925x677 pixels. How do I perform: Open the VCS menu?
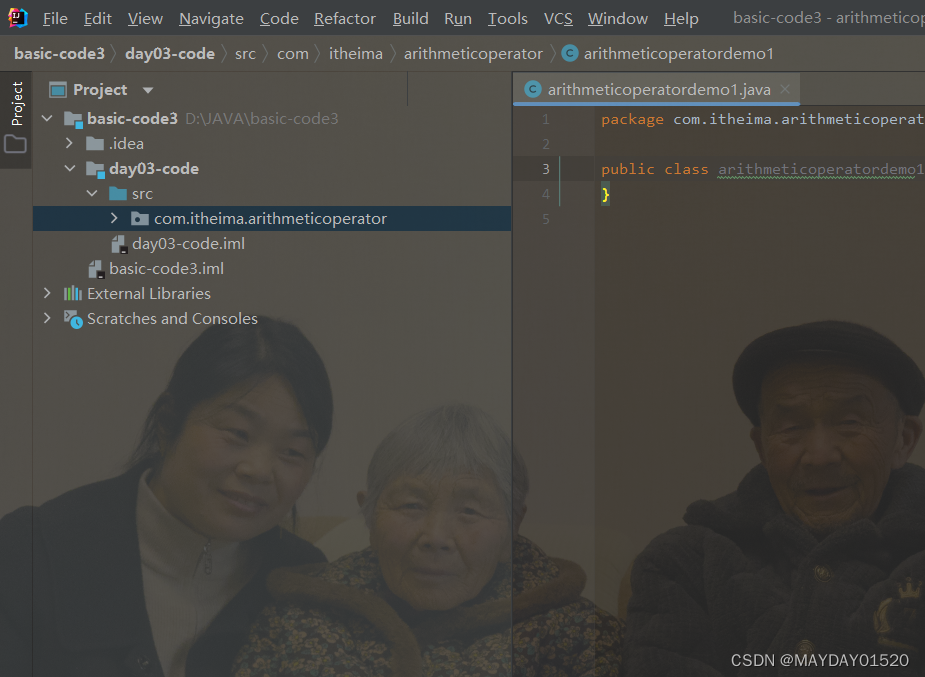pos(558,19)
